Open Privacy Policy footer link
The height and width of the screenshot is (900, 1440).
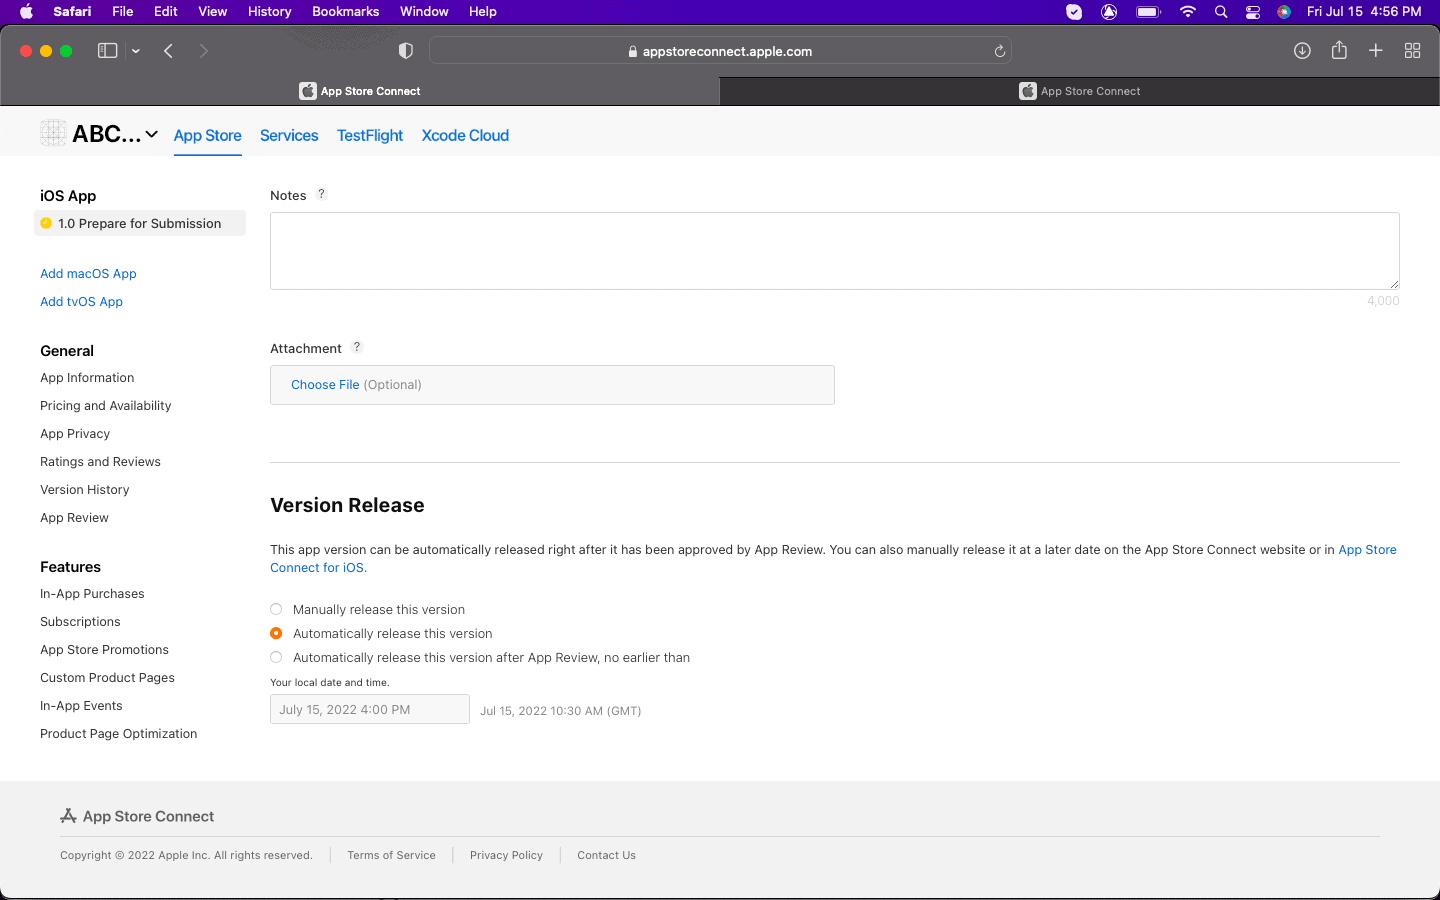click(506, 855)
